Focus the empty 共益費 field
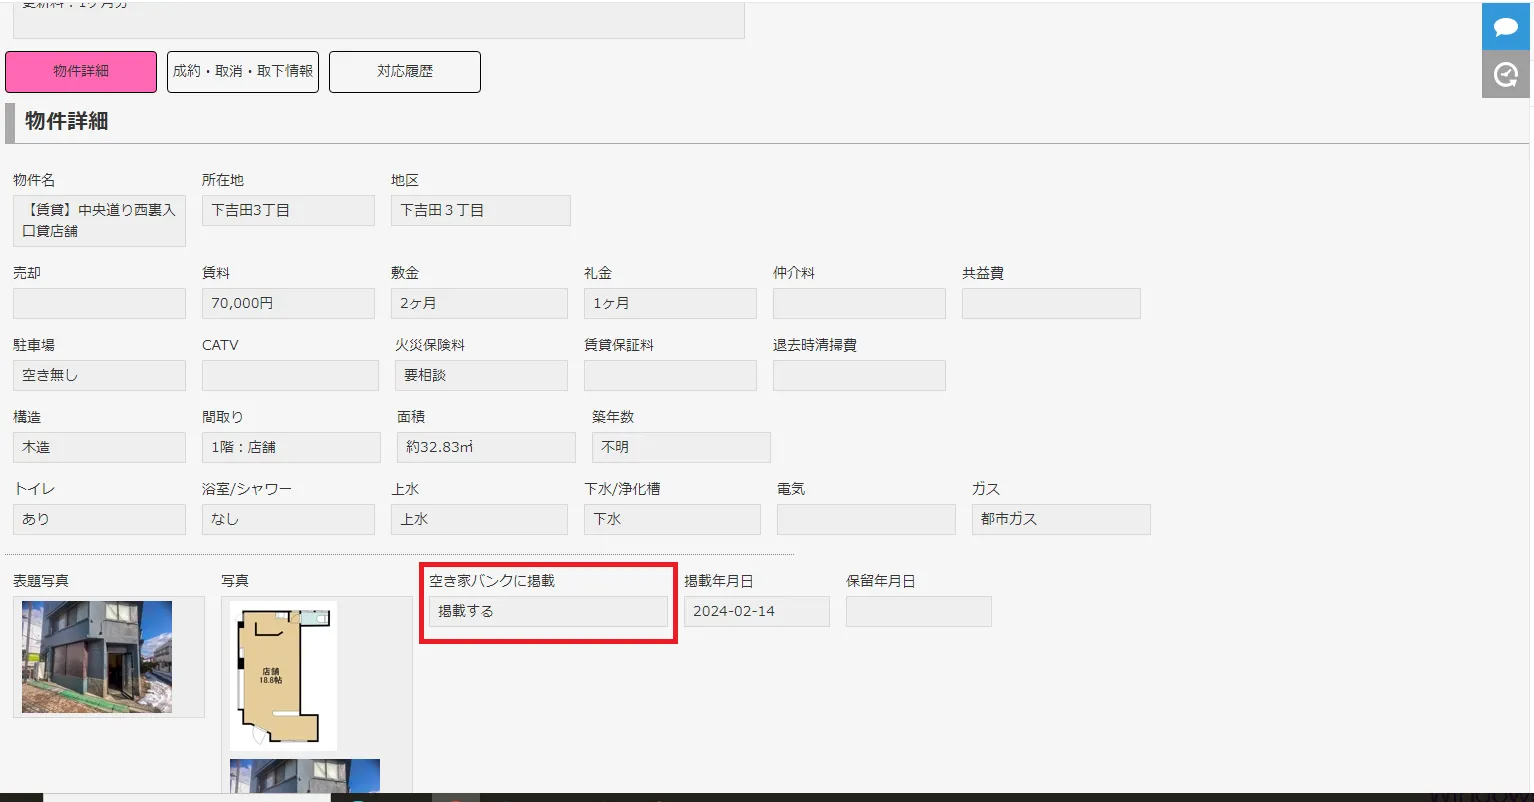The image size is (1534, 802). tap(1051, 303)
